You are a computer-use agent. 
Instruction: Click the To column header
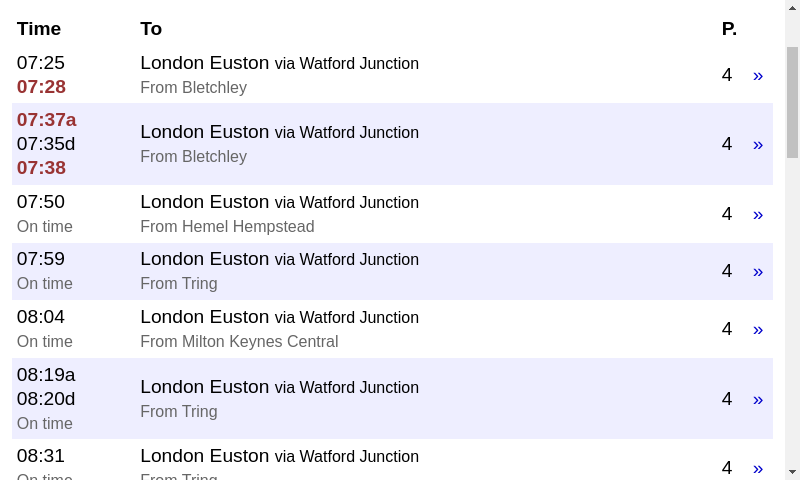(x=151, y=29)
